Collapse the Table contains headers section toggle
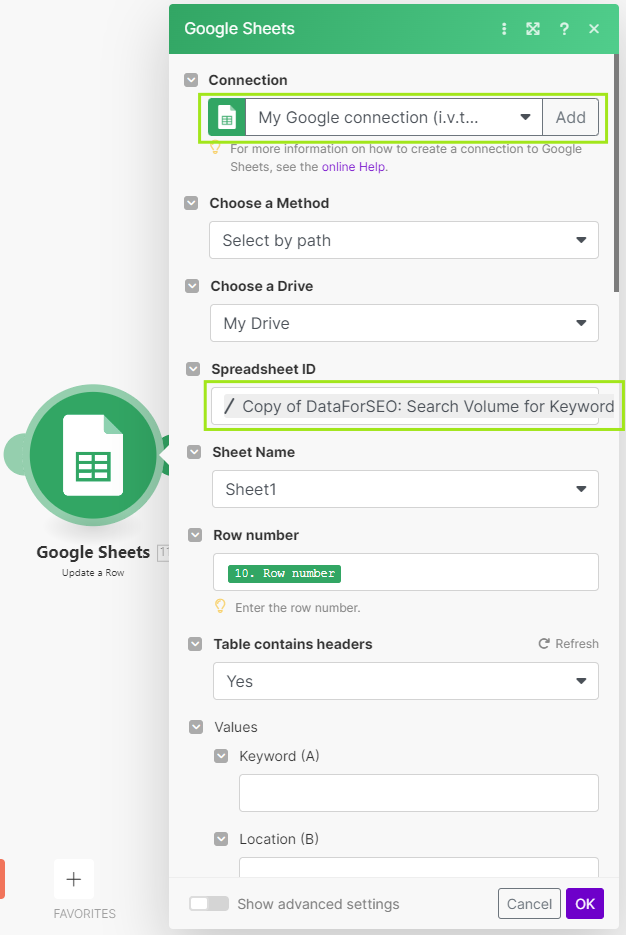 tap(195, 644)
